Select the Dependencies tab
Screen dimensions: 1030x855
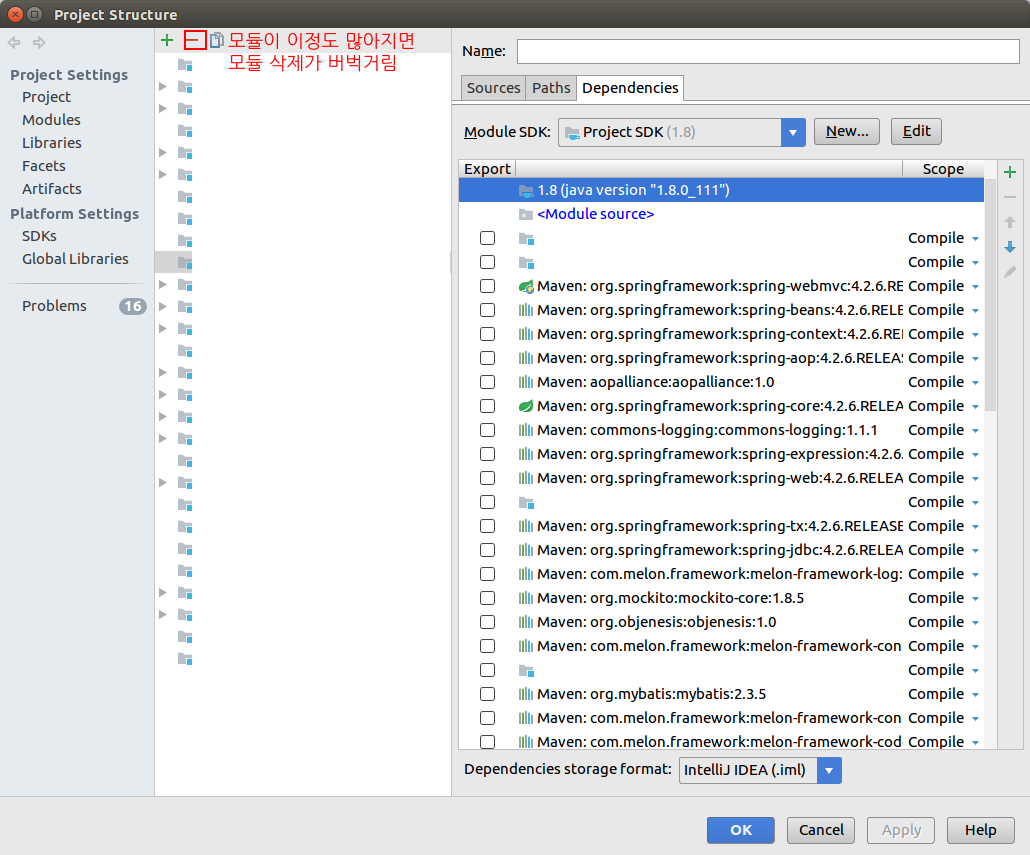(630, 88)
